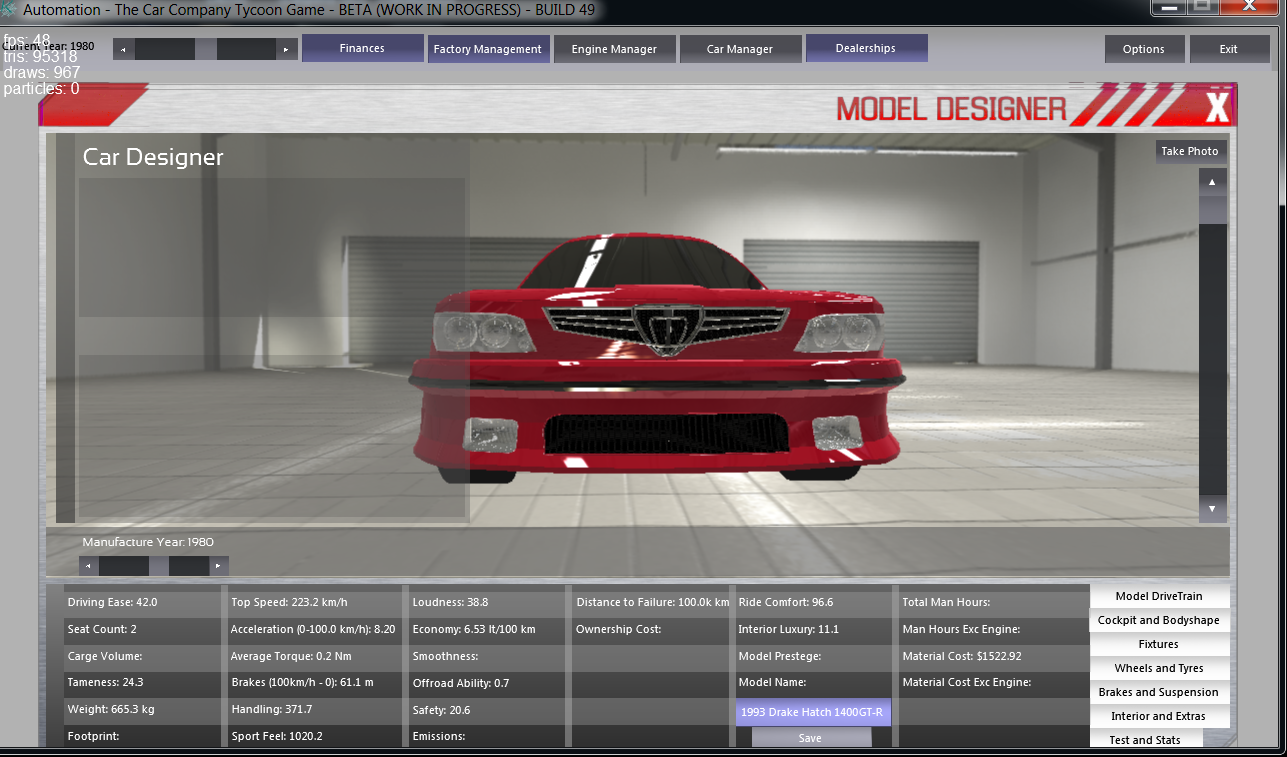Click the Man Hours Exc Engine label
This screenshot has width=1287, height=757.
click(961, 630)
